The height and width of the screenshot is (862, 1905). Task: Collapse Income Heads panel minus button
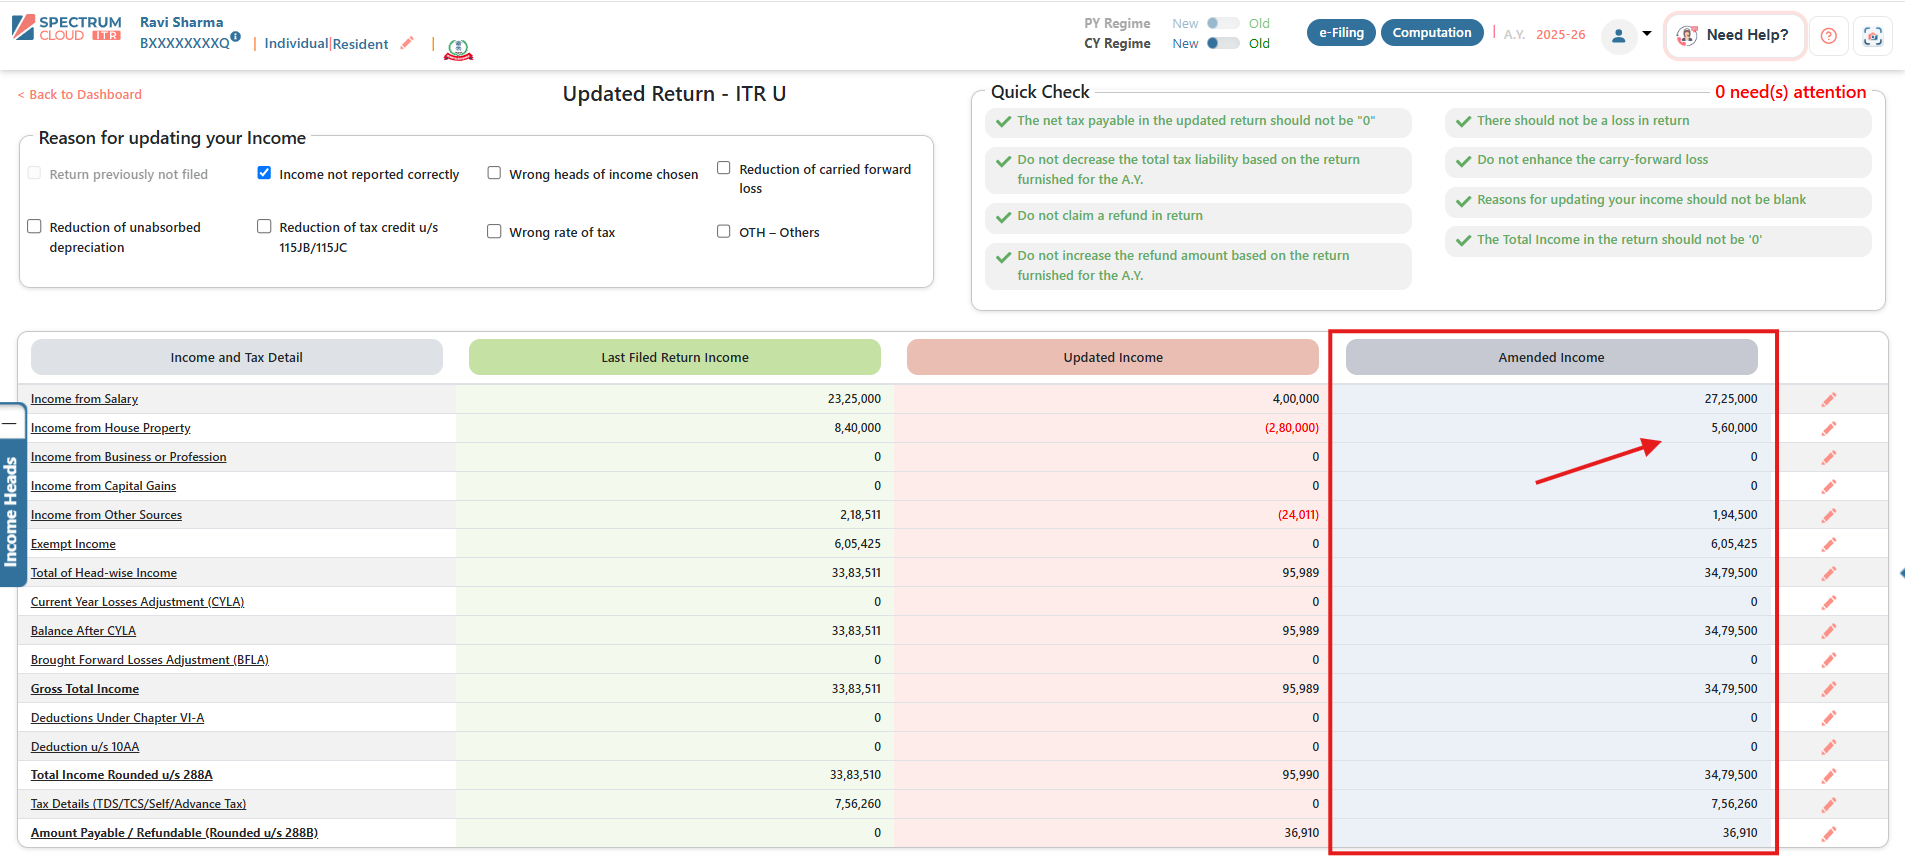[9, 422]
